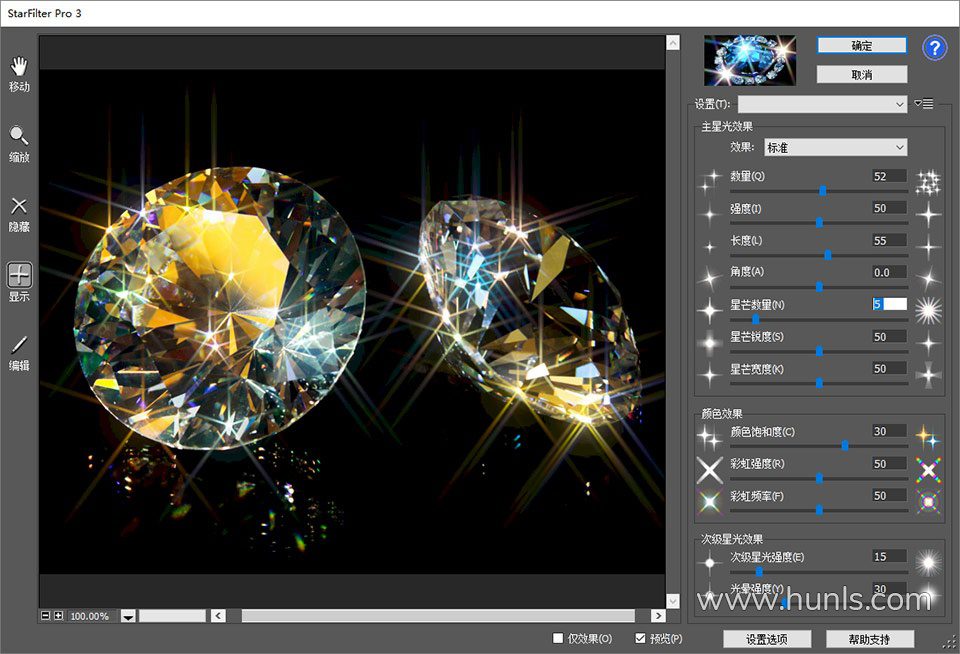
Task: Click short star icon left of 长度(L)
Action: [710, 247]
